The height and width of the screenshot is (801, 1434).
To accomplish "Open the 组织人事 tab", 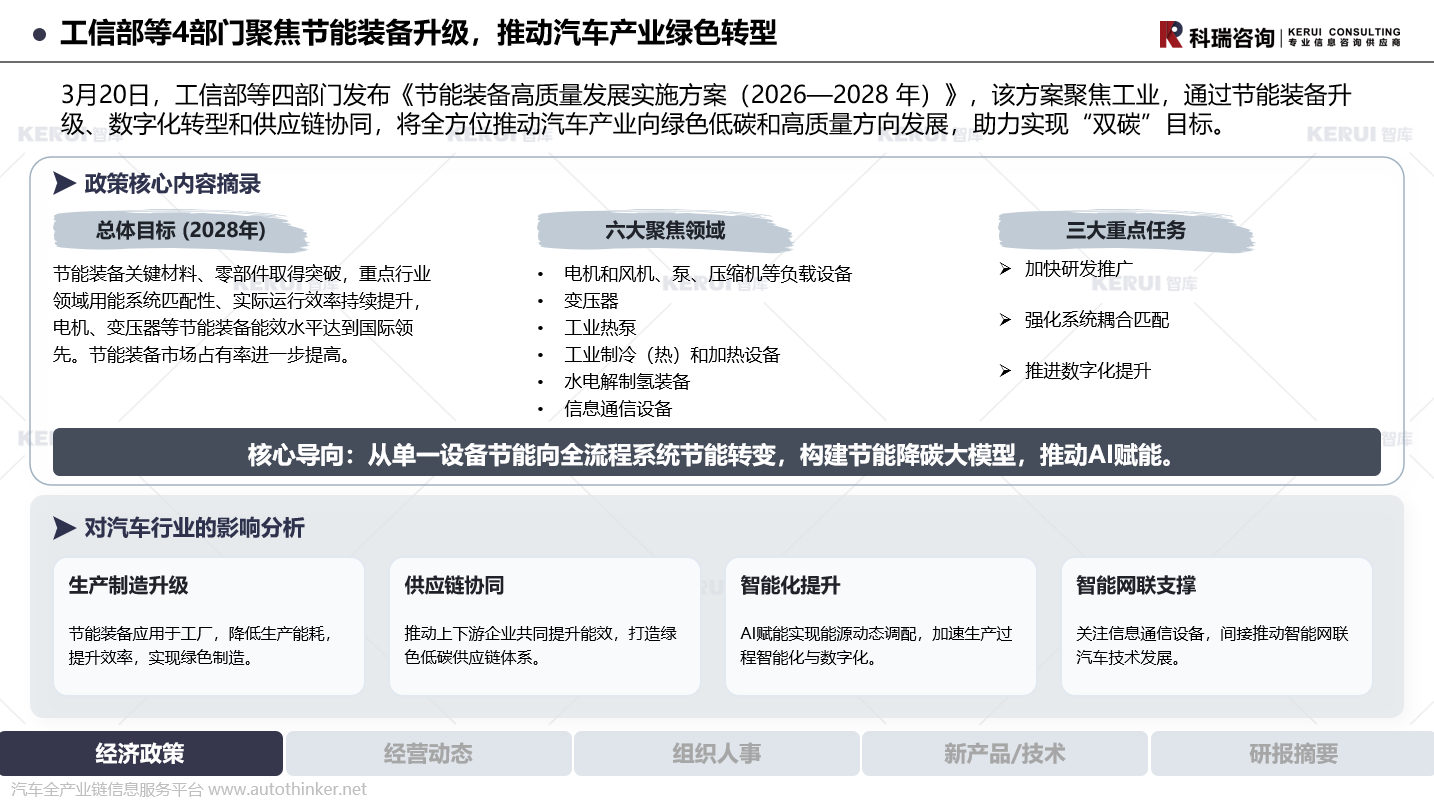I will click(716, 754).
